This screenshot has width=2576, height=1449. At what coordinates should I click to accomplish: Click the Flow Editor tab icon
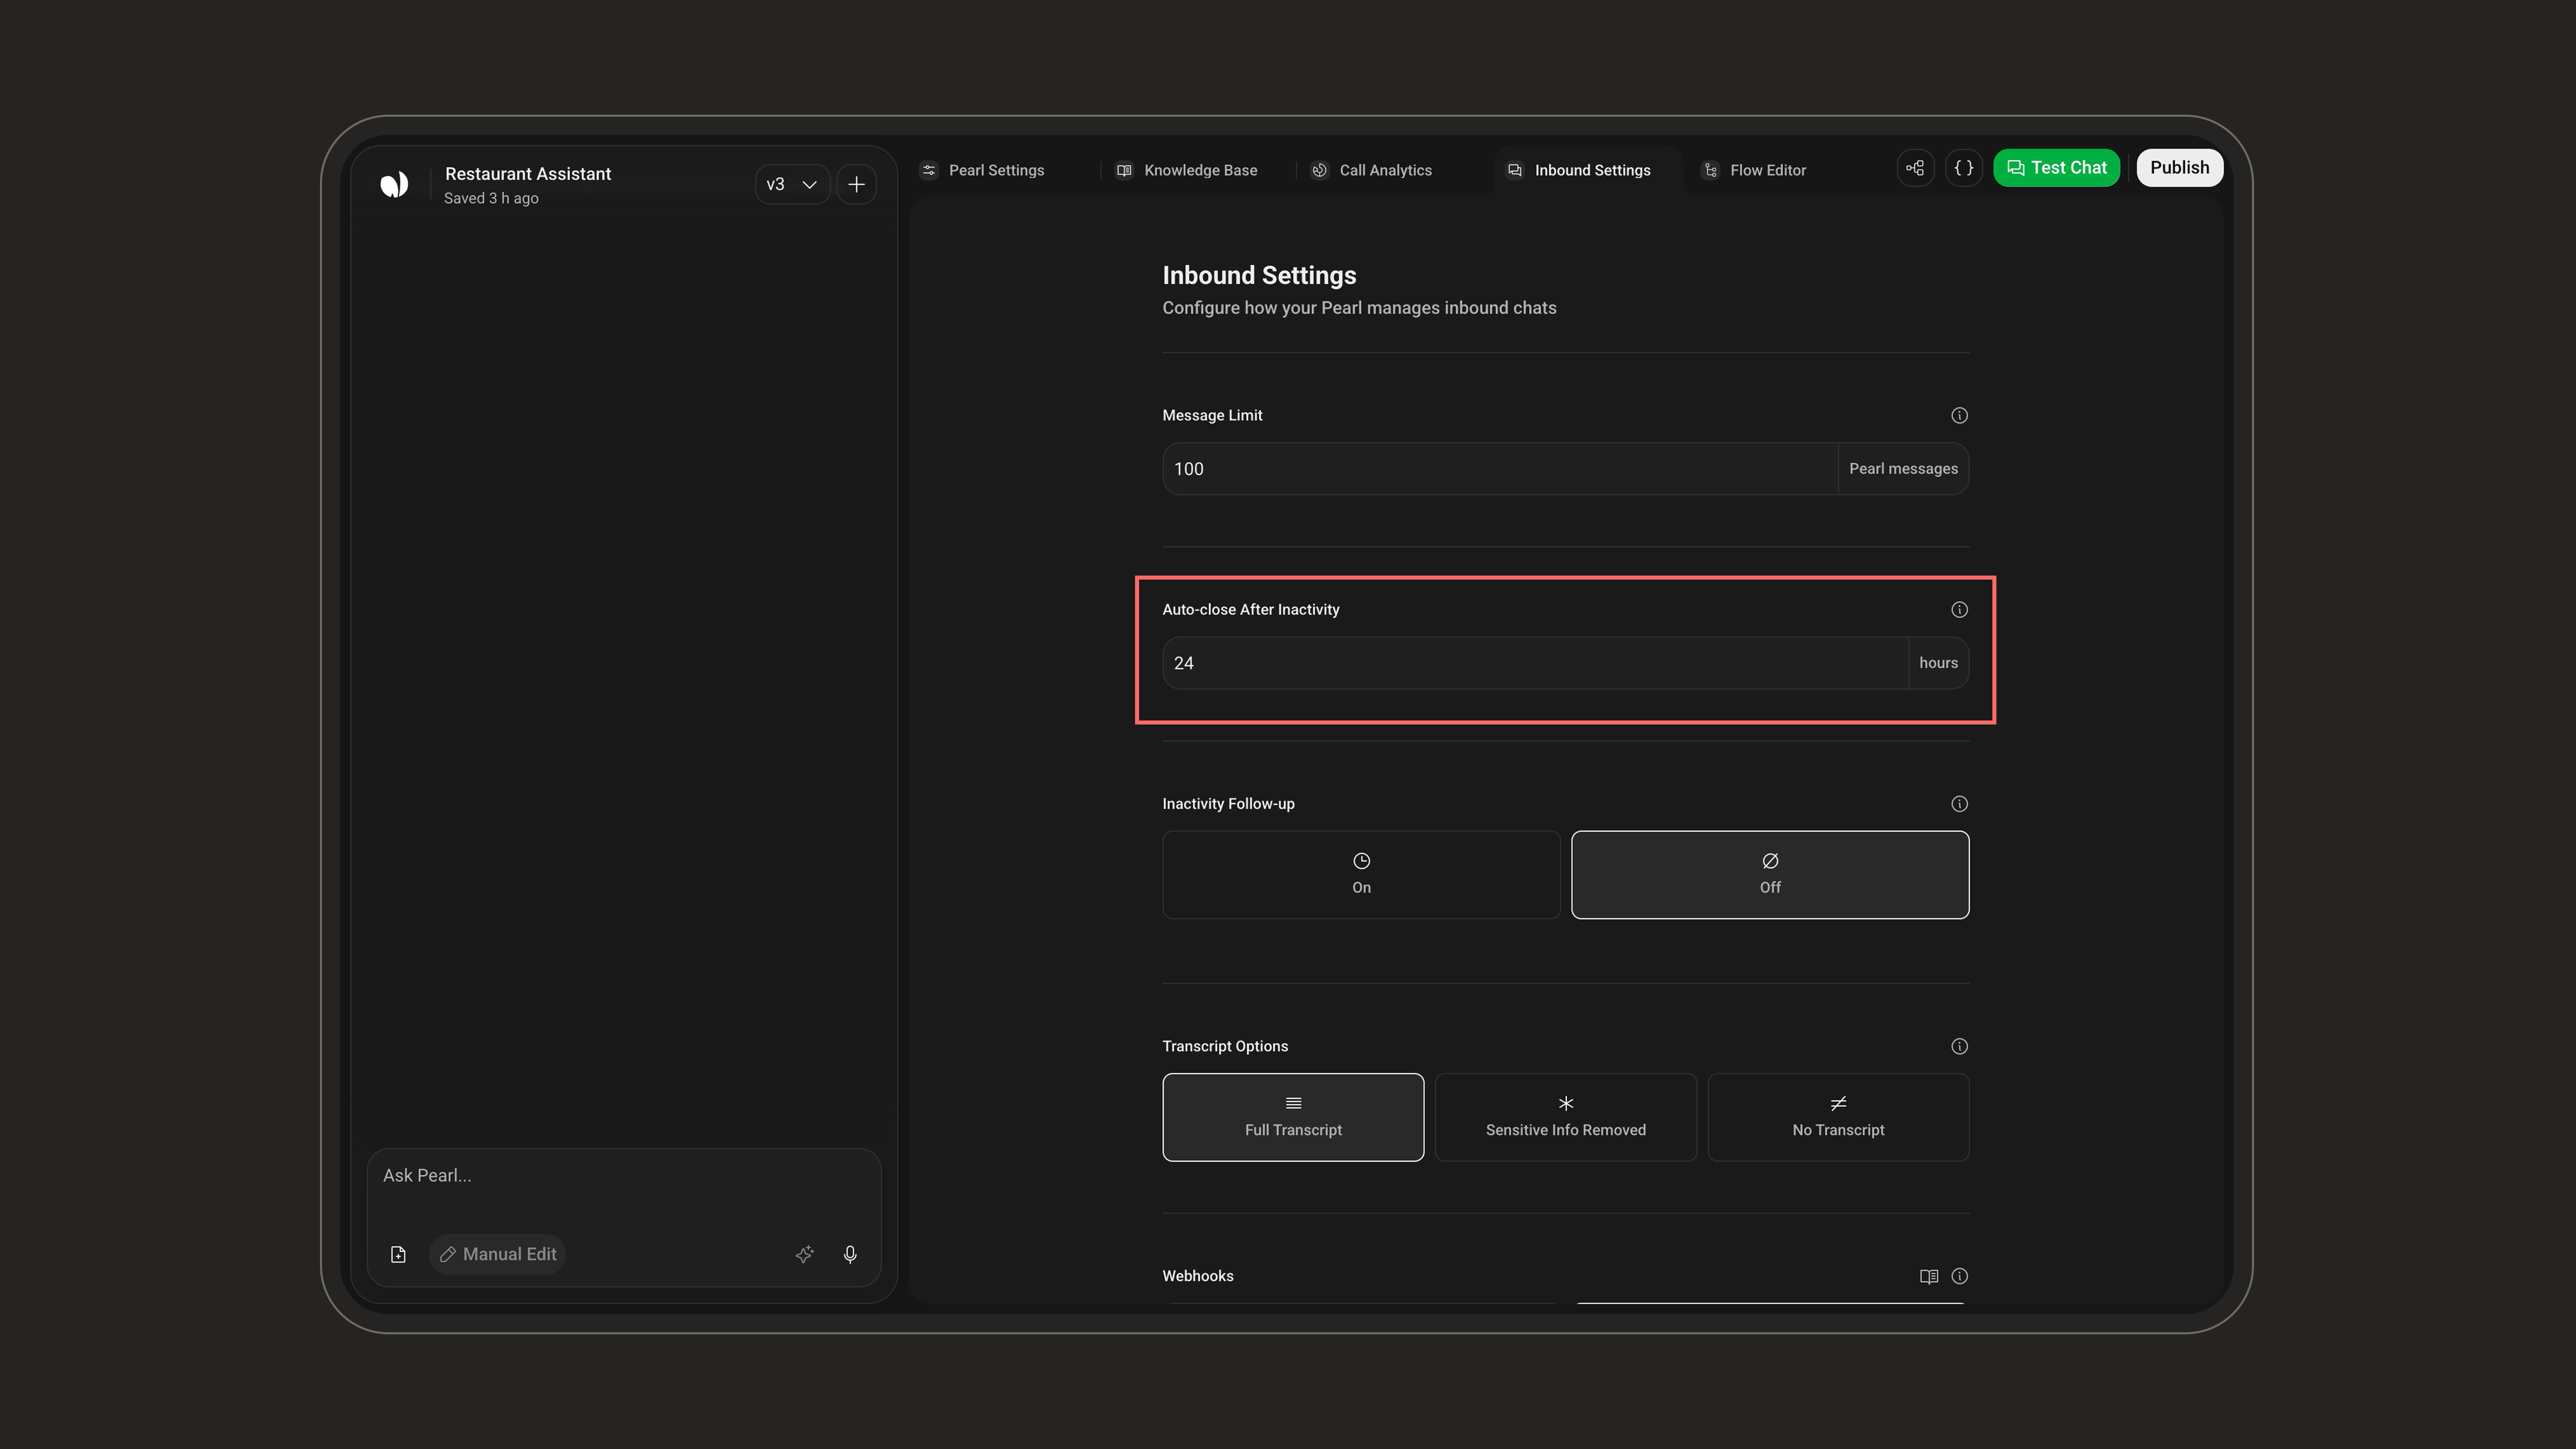(1711, 170)
